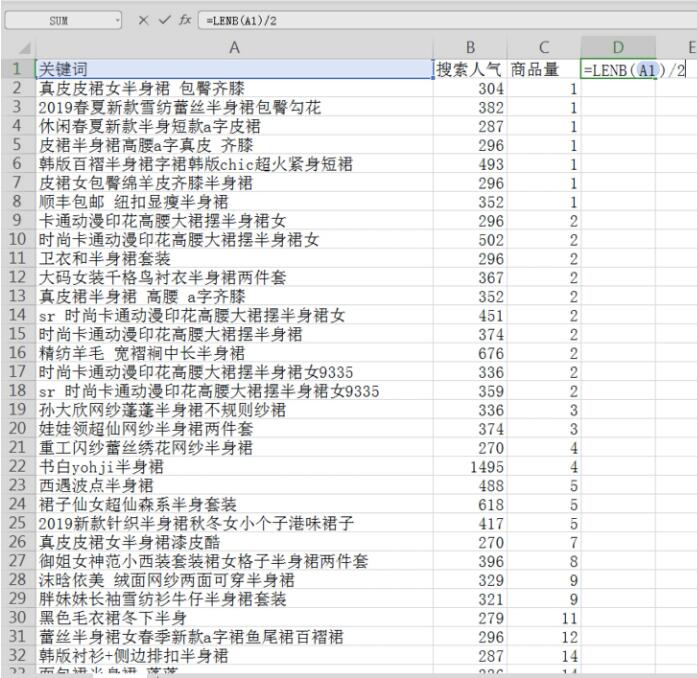Click empty cell D2 below the formula

[618, 88]
